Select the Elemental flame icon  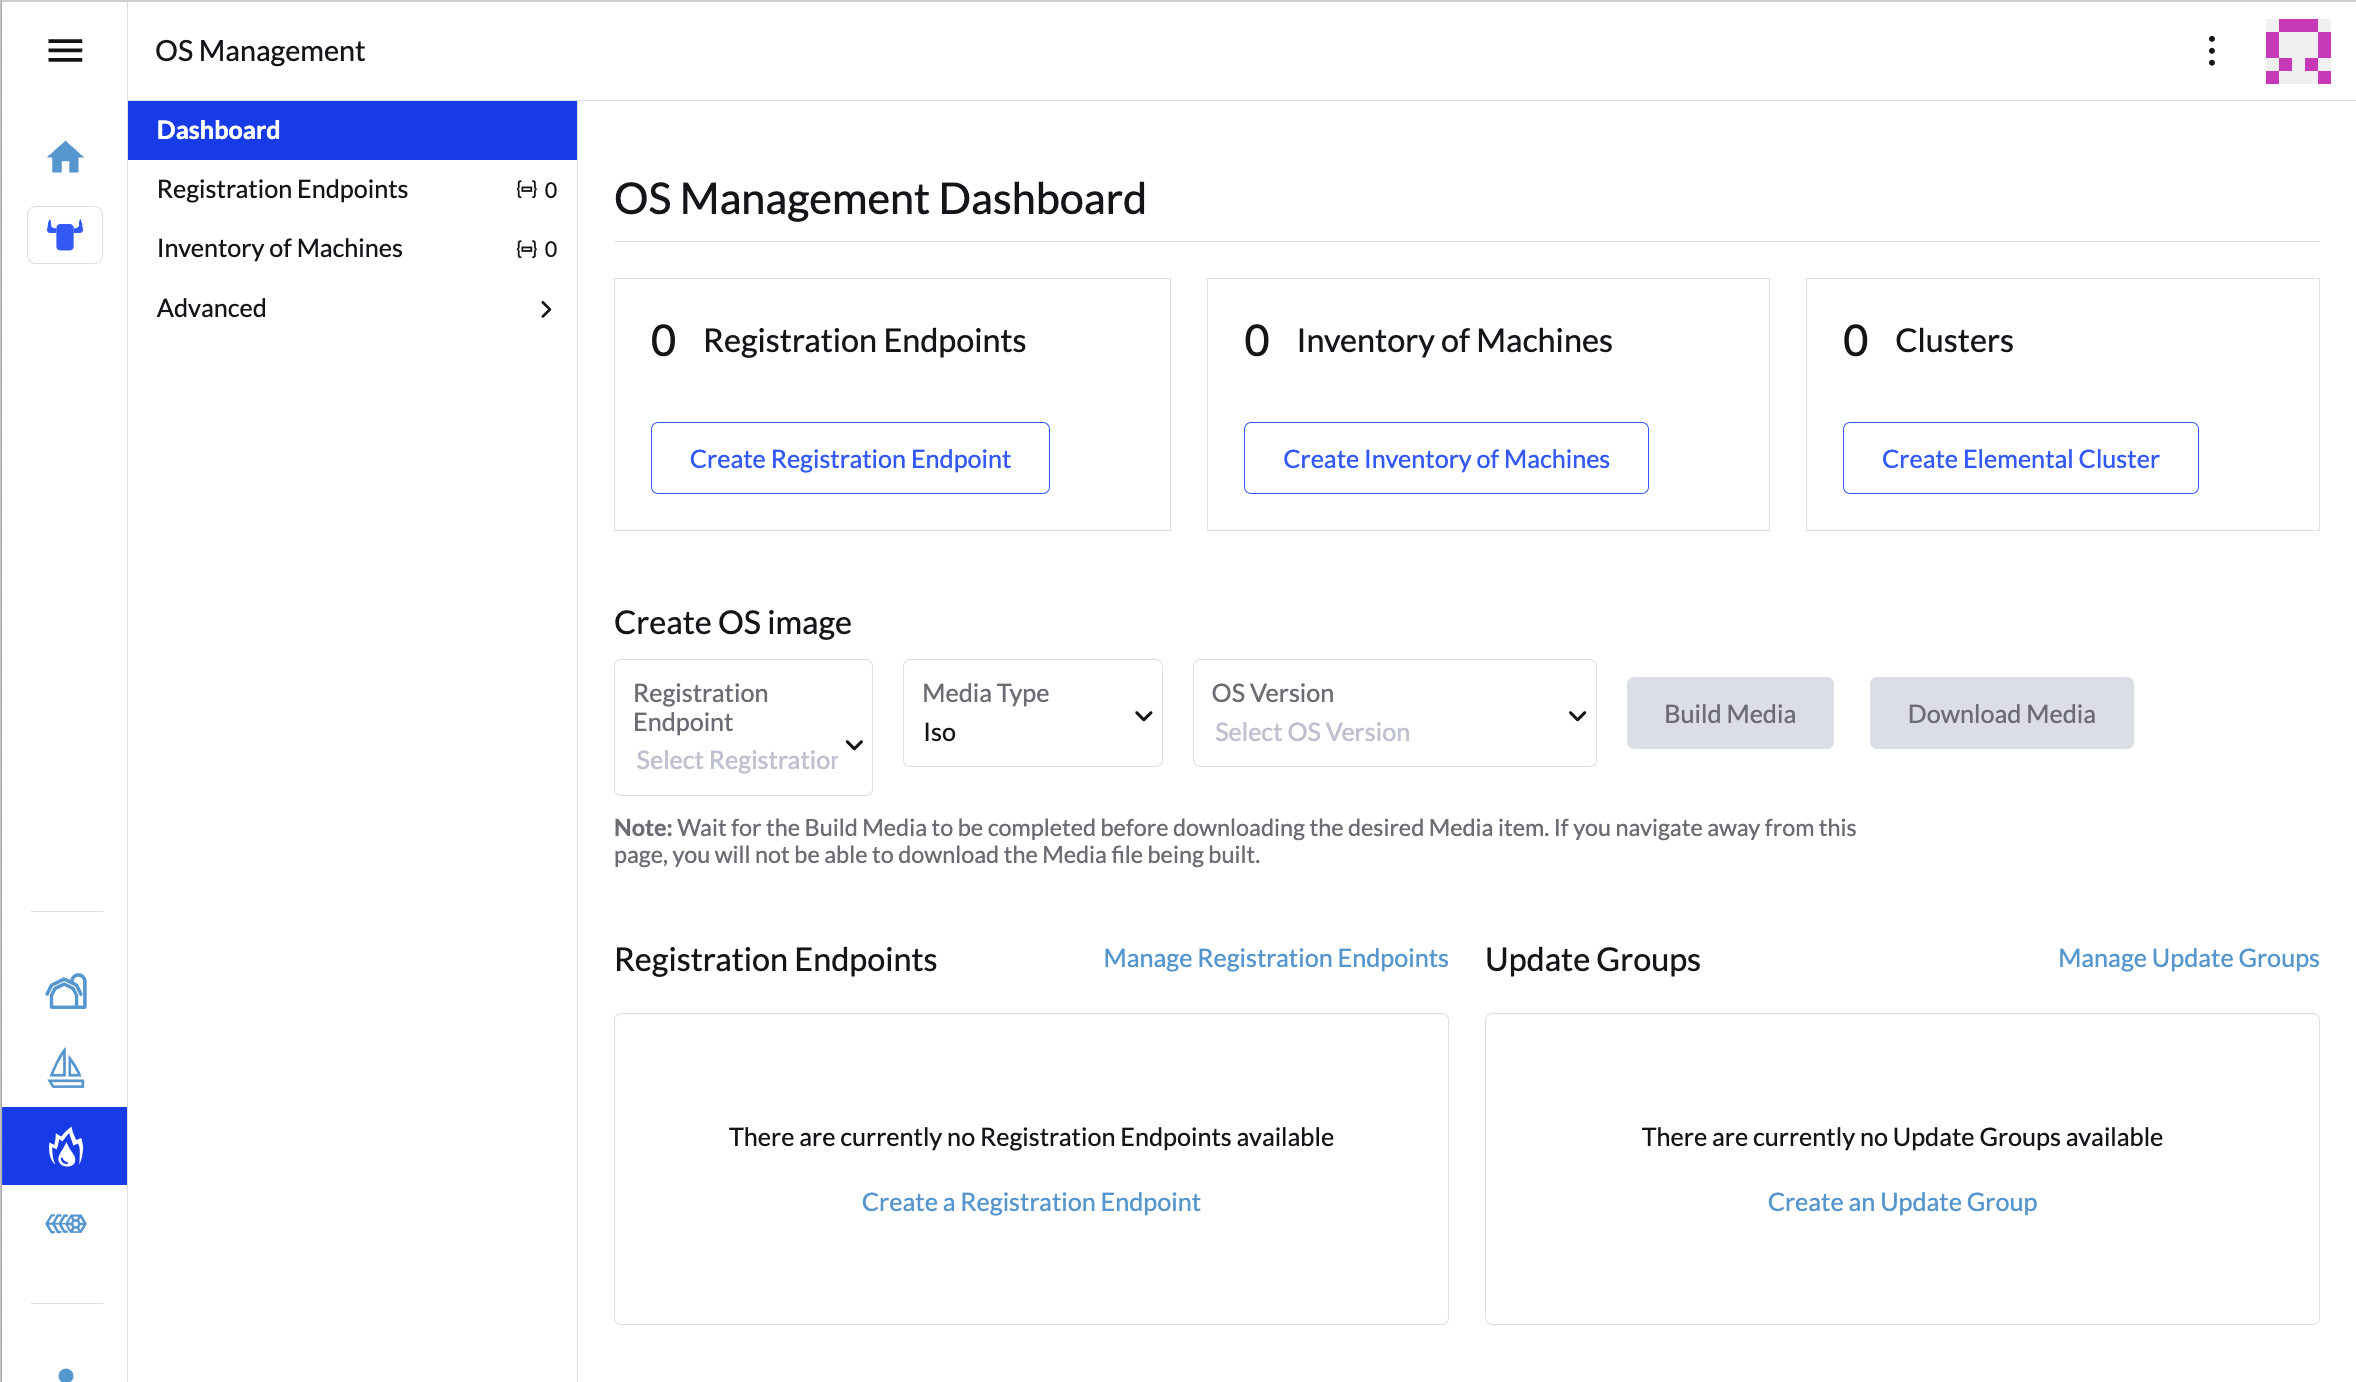(x=64, y=1145)
